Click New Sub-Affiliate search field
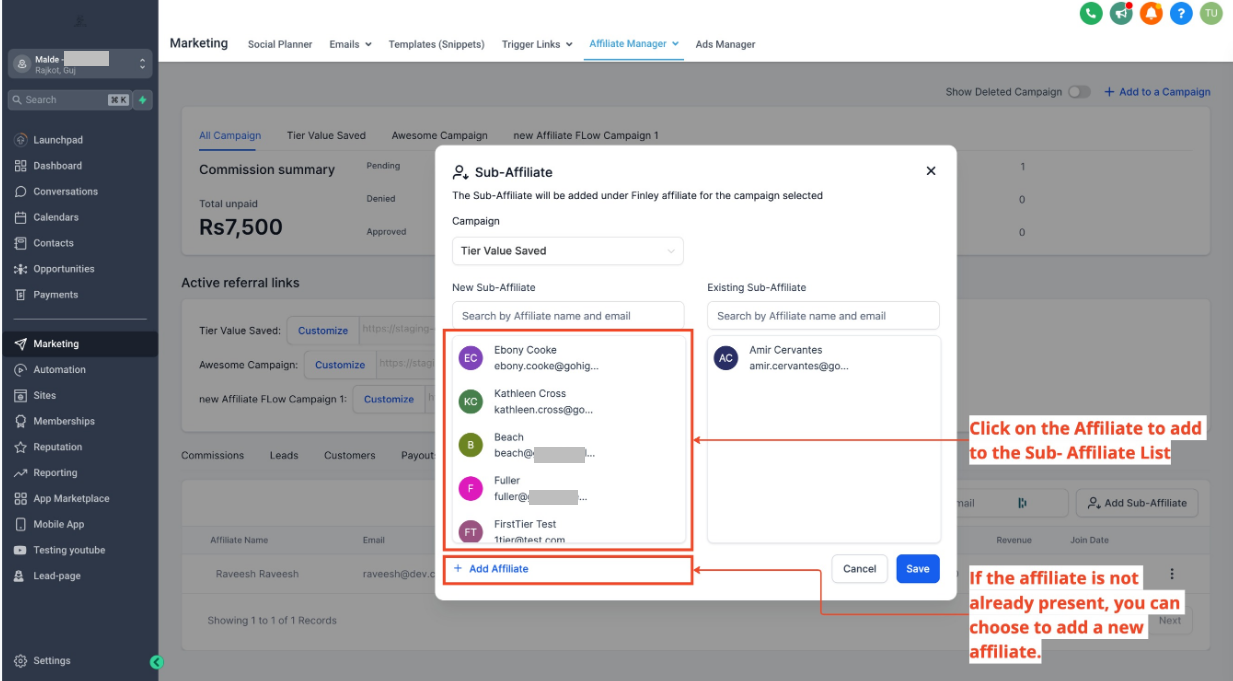The image size is (1233, 681). (x=568, y=316)
